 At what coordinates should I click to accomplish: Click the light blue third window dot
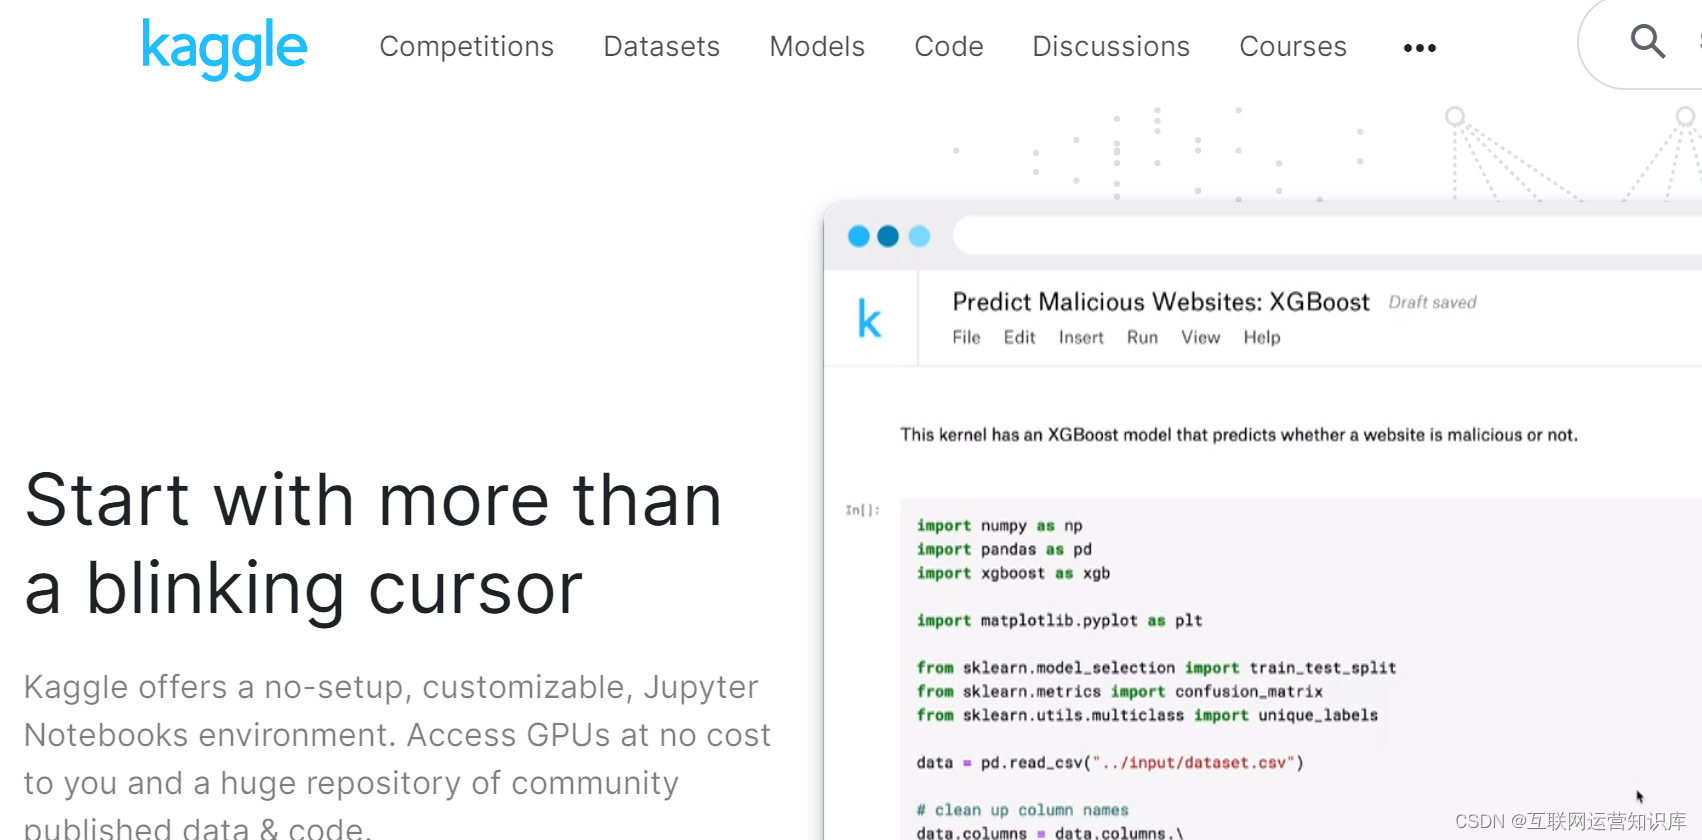pyautogui.click(x=919, y=236)
